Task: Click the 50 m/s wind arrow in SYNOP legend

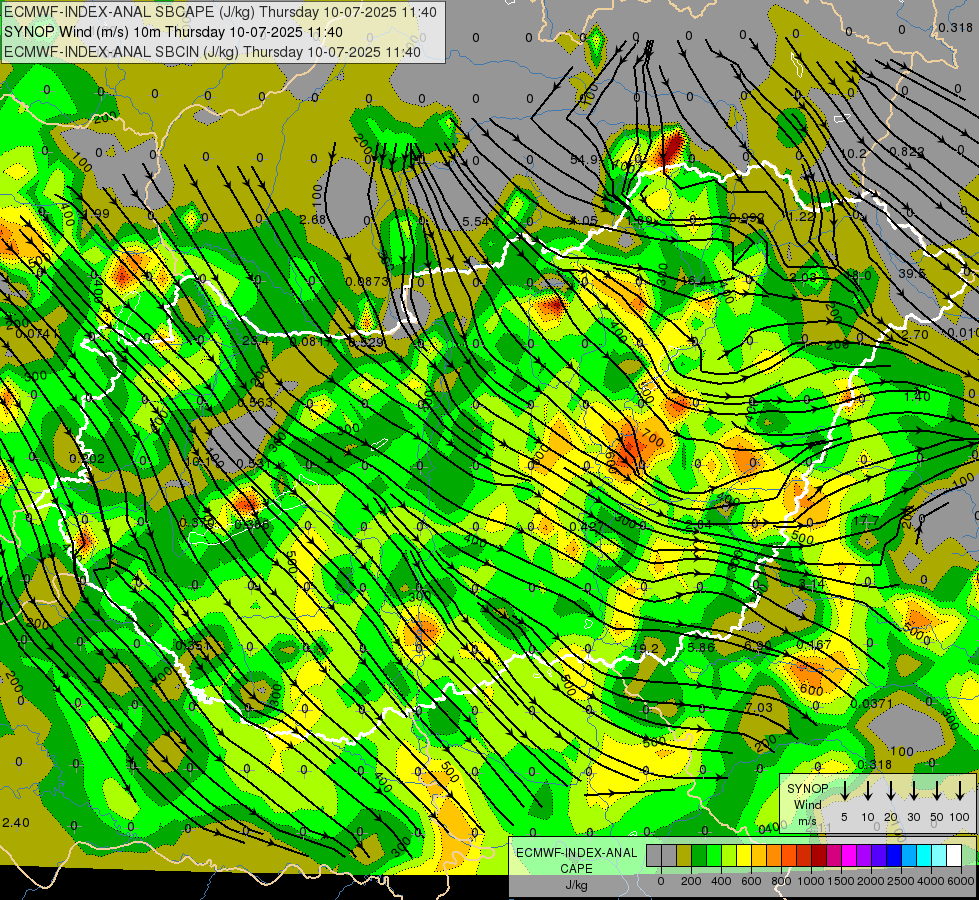Action: (937, 791)
